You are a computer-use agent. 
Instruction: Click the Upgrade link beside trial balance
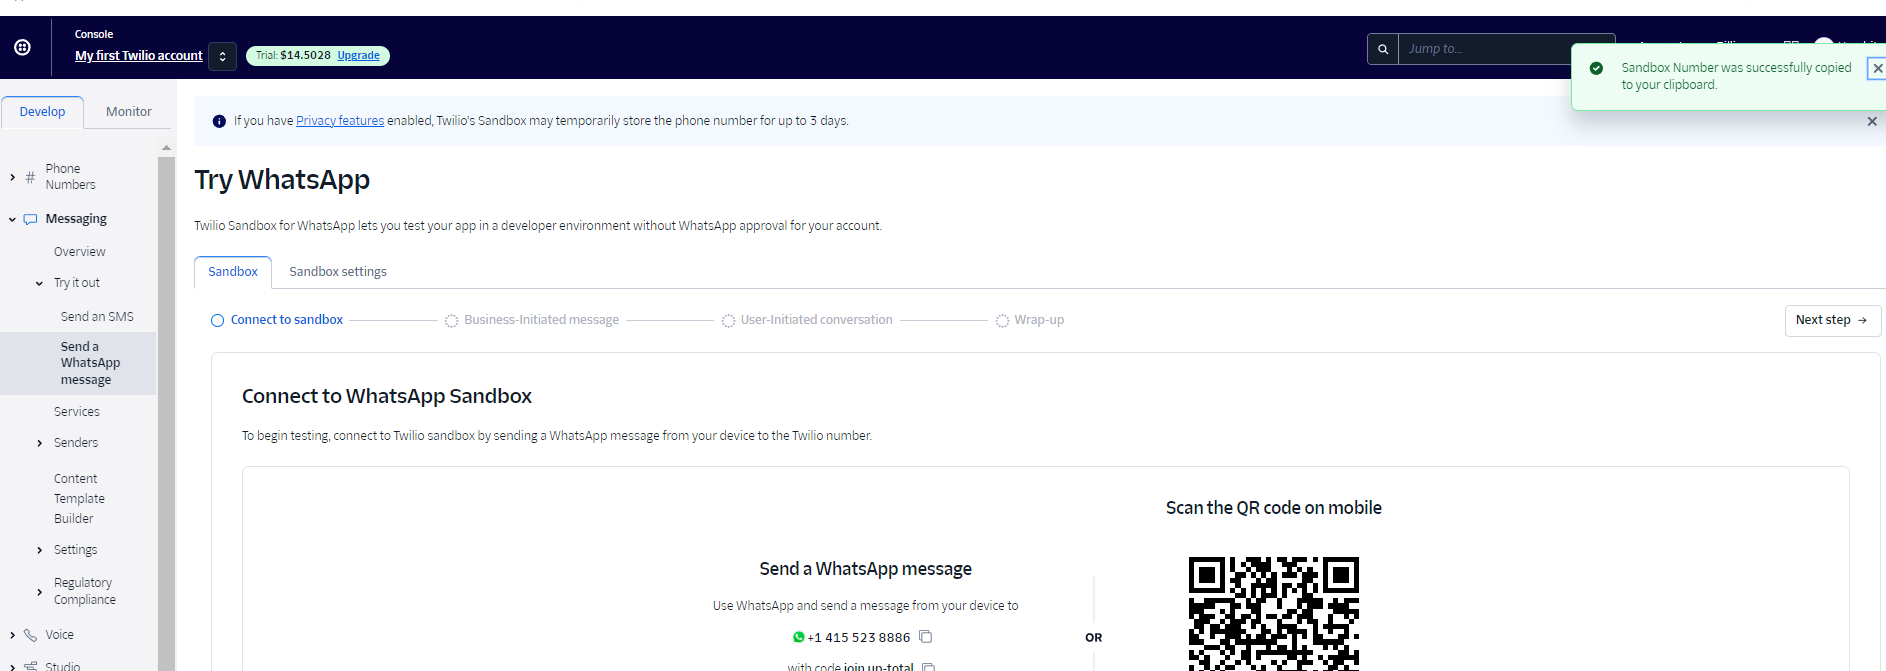pyautogui.click(x=358, y=56)
